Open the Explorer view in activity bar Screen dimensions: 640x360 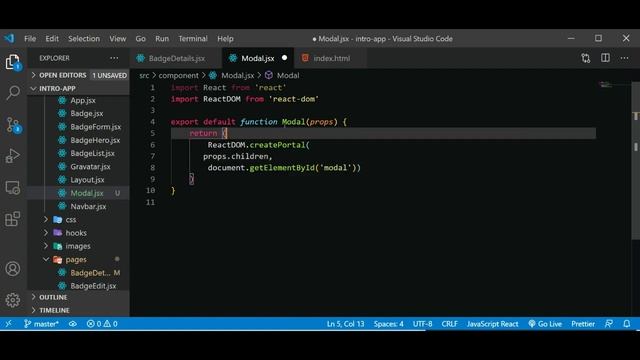tap(13, 62)
